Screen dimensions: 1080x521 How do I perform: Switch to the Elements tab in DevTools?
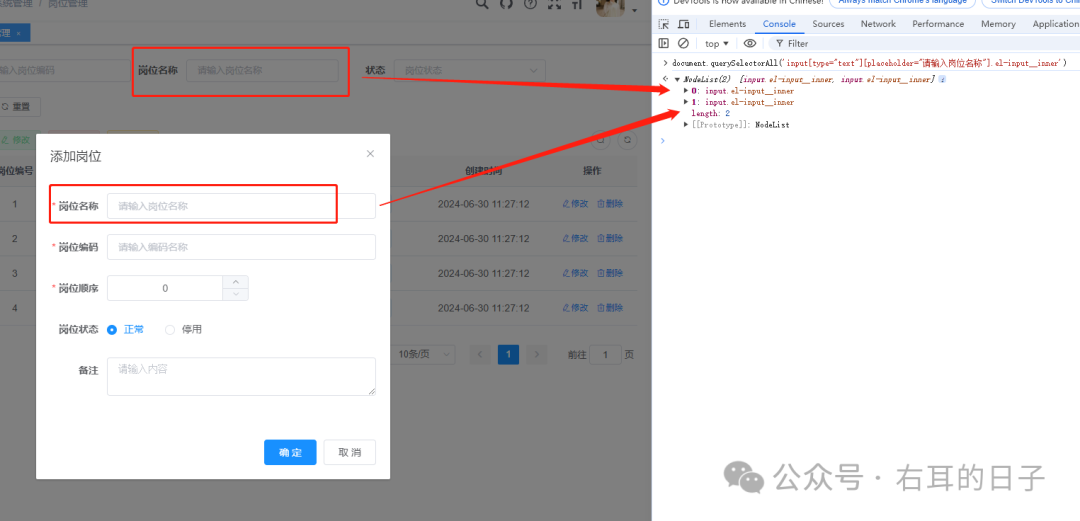[727, 24]
